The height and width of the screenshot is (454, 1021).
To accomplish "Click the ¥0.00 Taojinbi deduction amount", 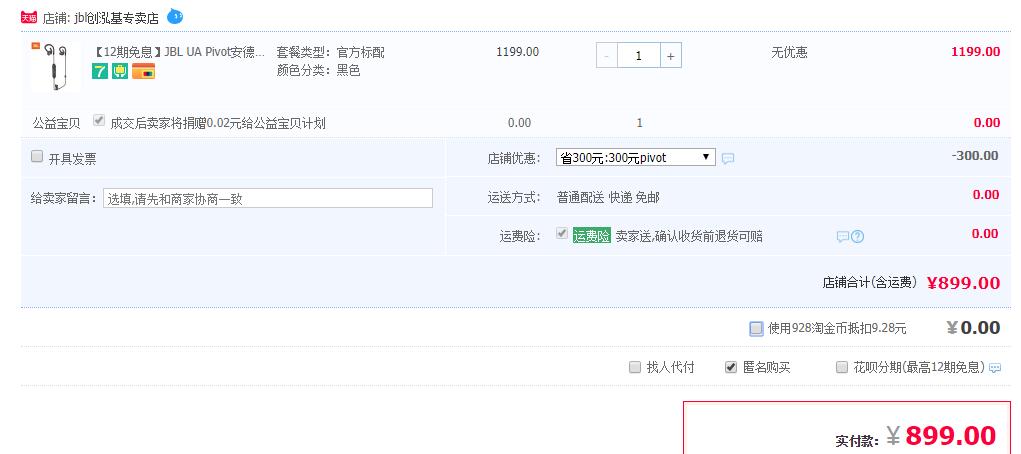I will click(973, 328).
